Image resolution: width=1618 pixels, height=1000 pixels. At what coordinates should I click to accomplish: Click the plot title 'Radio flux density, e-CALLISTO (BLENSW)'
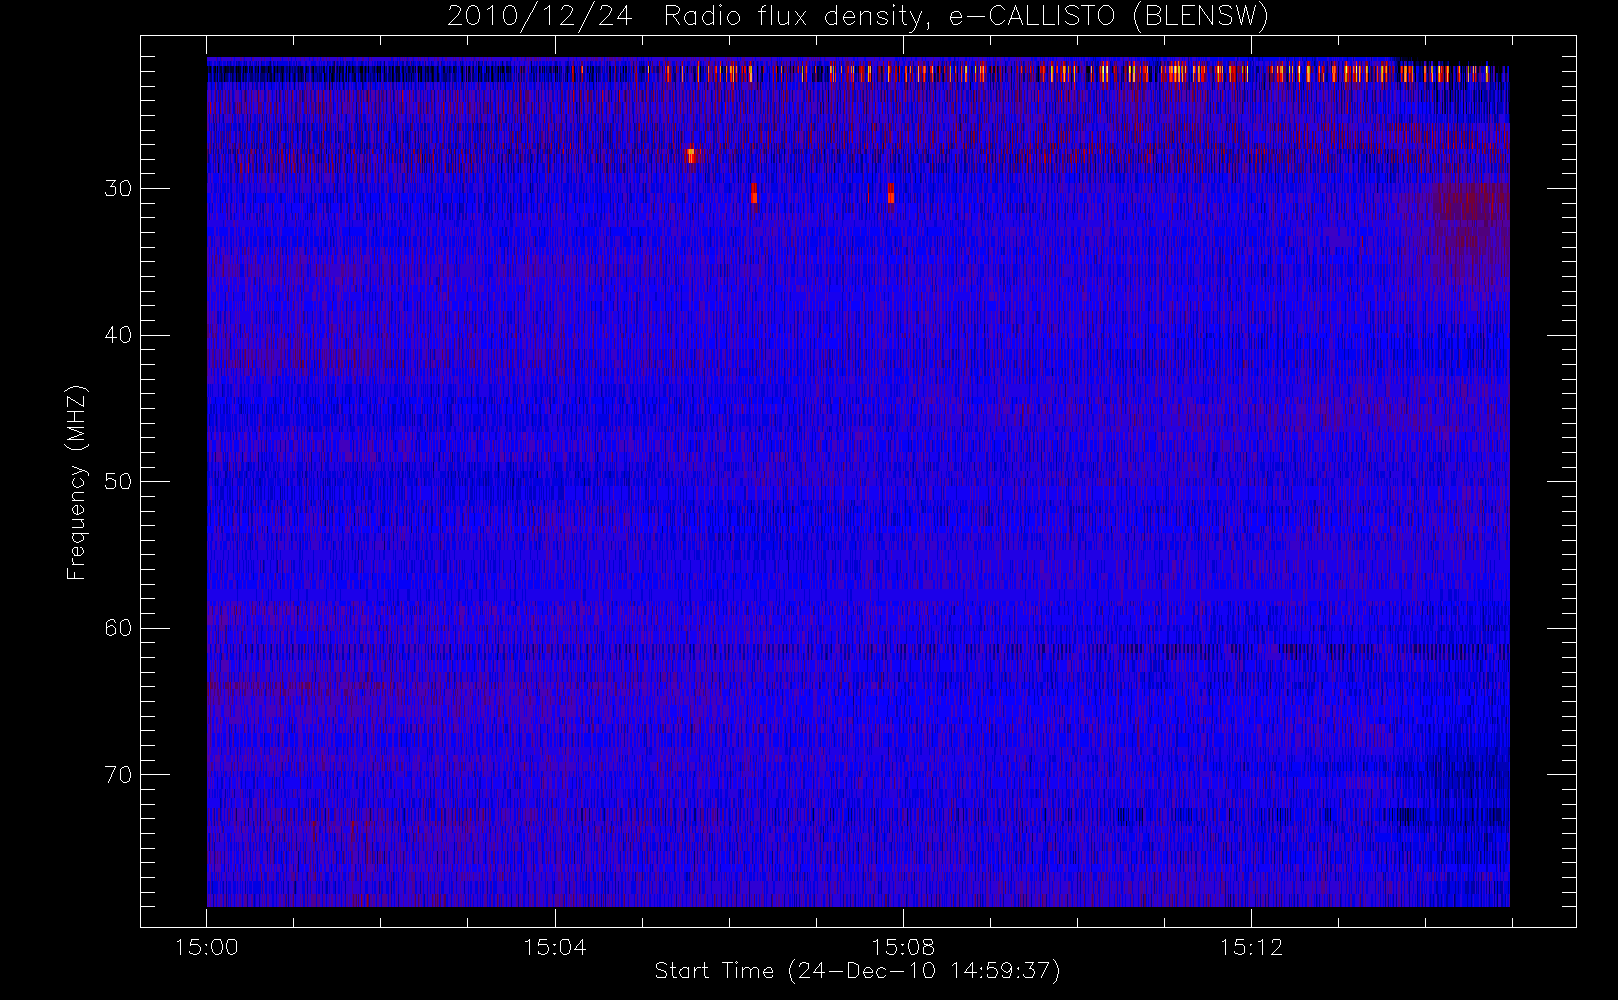coord(966,17)
